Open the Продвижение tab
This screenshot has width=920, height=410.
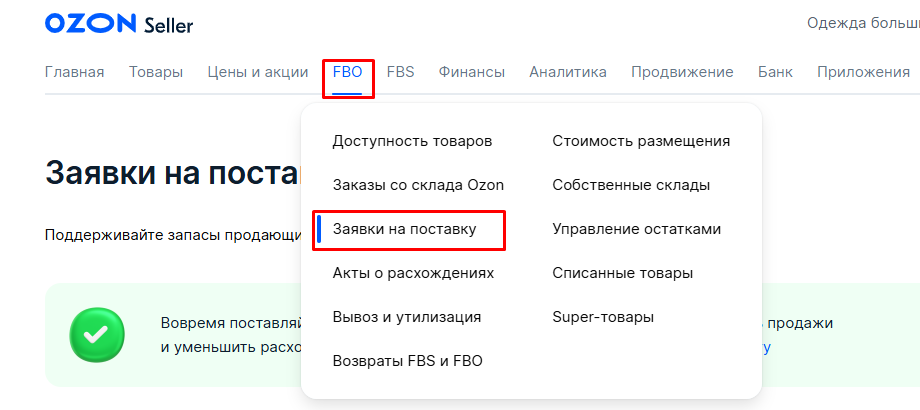682,72
